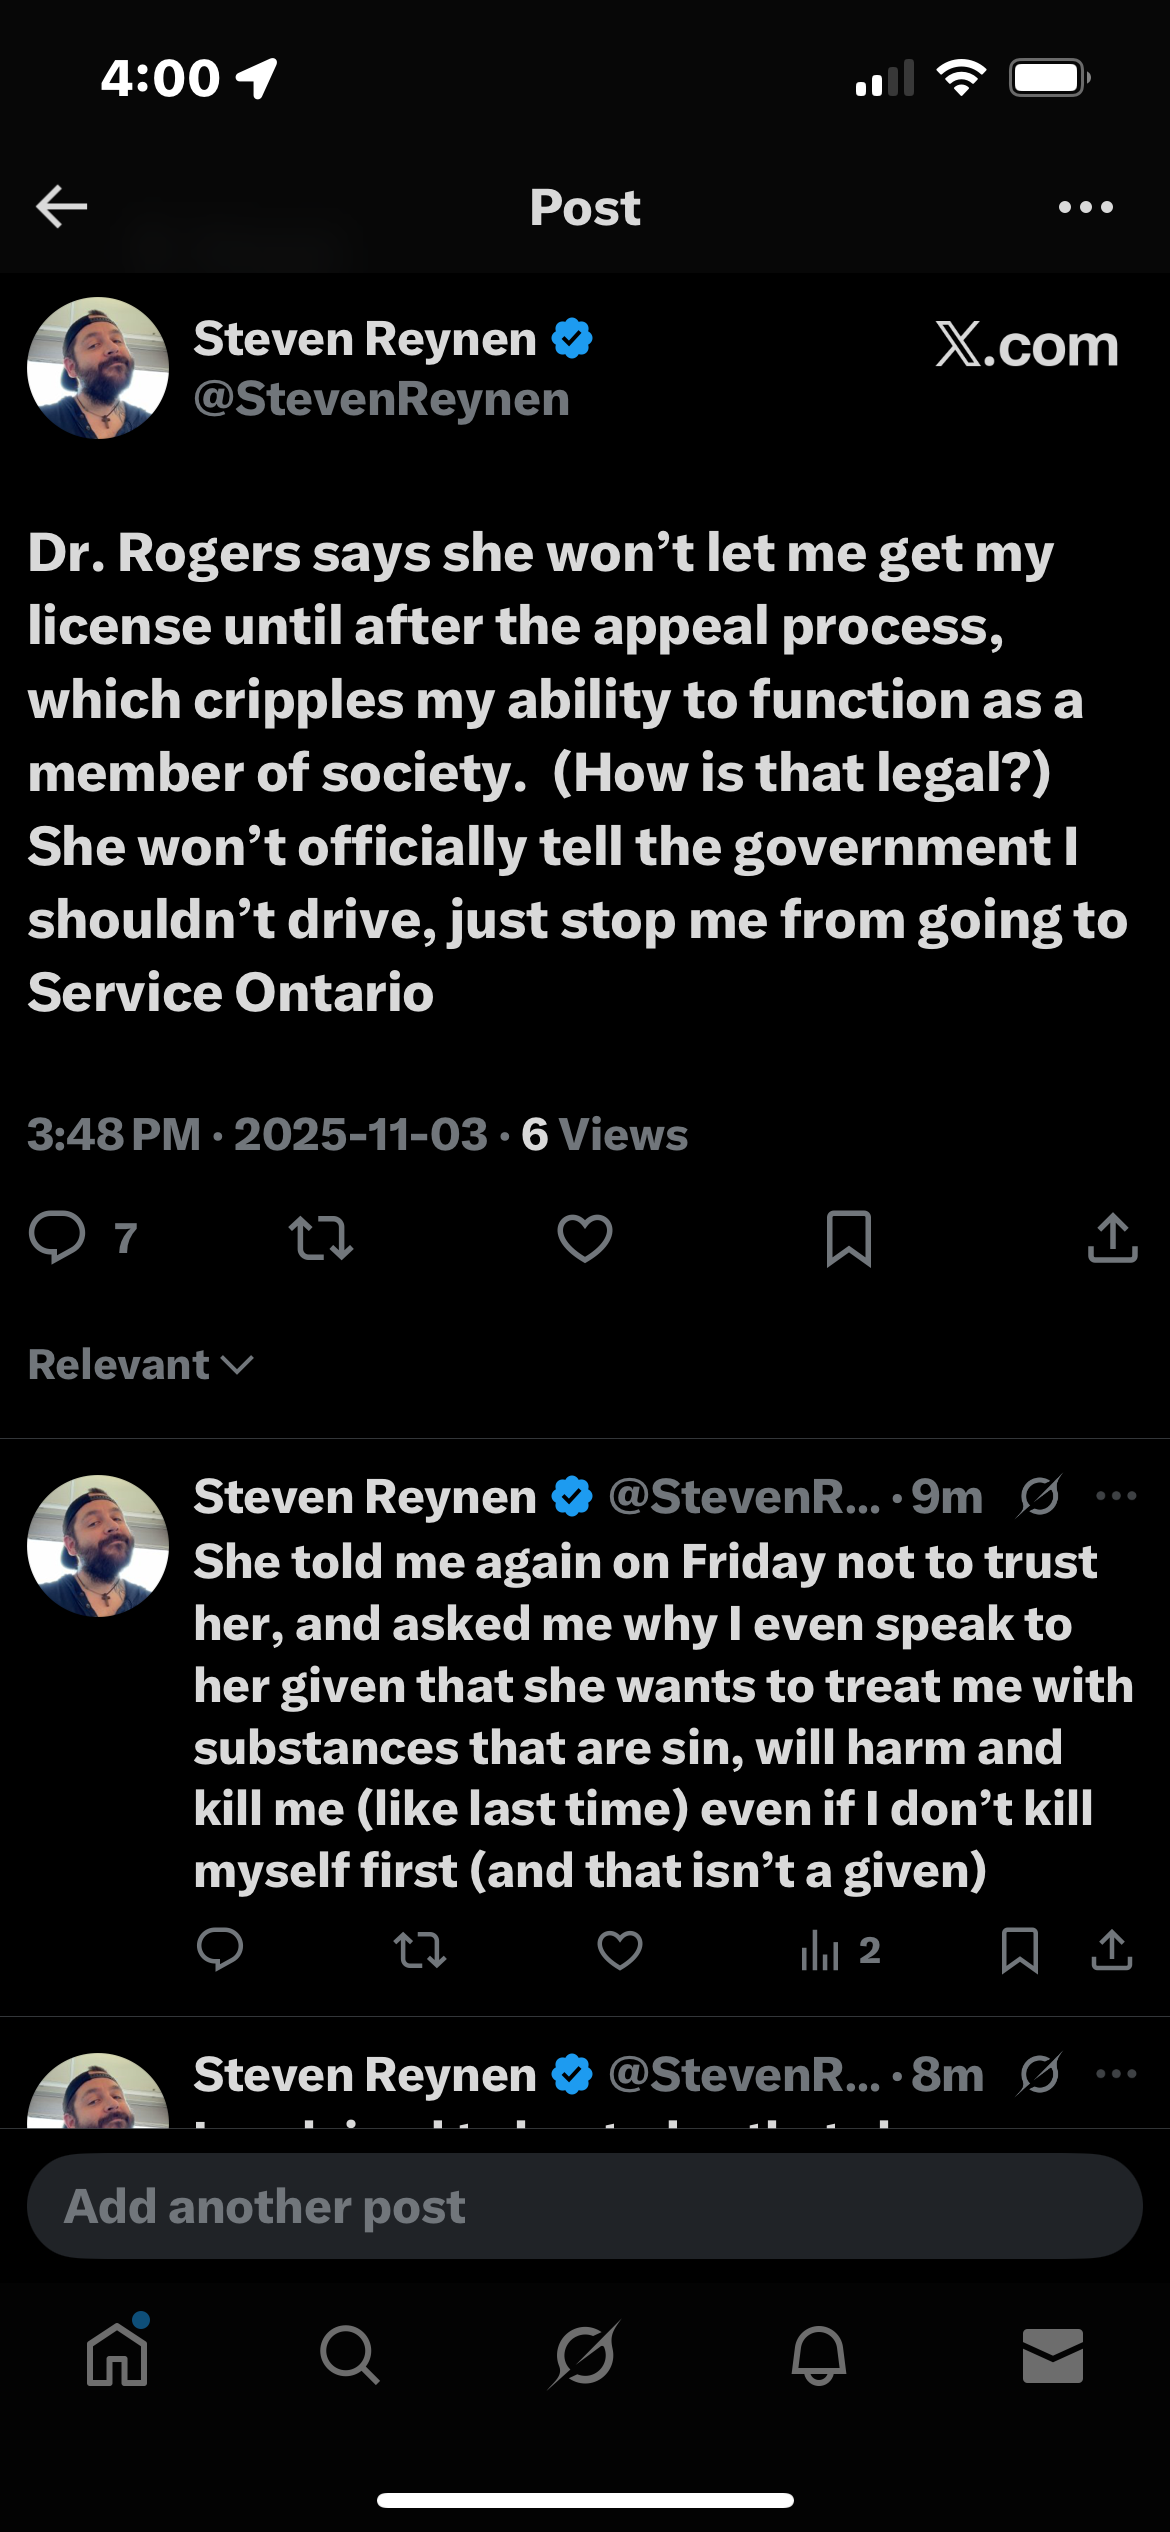
Task: Open Grok in the bottom navigation bar
Action: point(584,2355)
